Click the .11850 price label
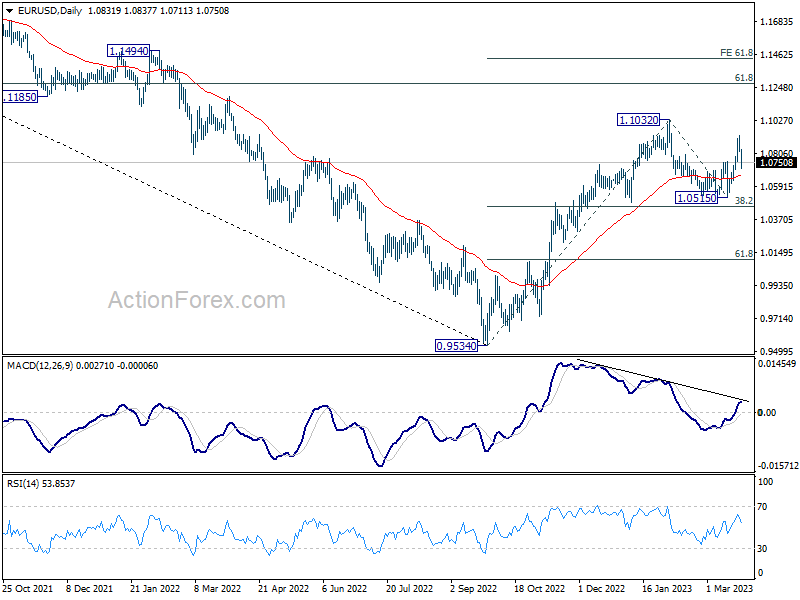 click(x=20, y=97)
